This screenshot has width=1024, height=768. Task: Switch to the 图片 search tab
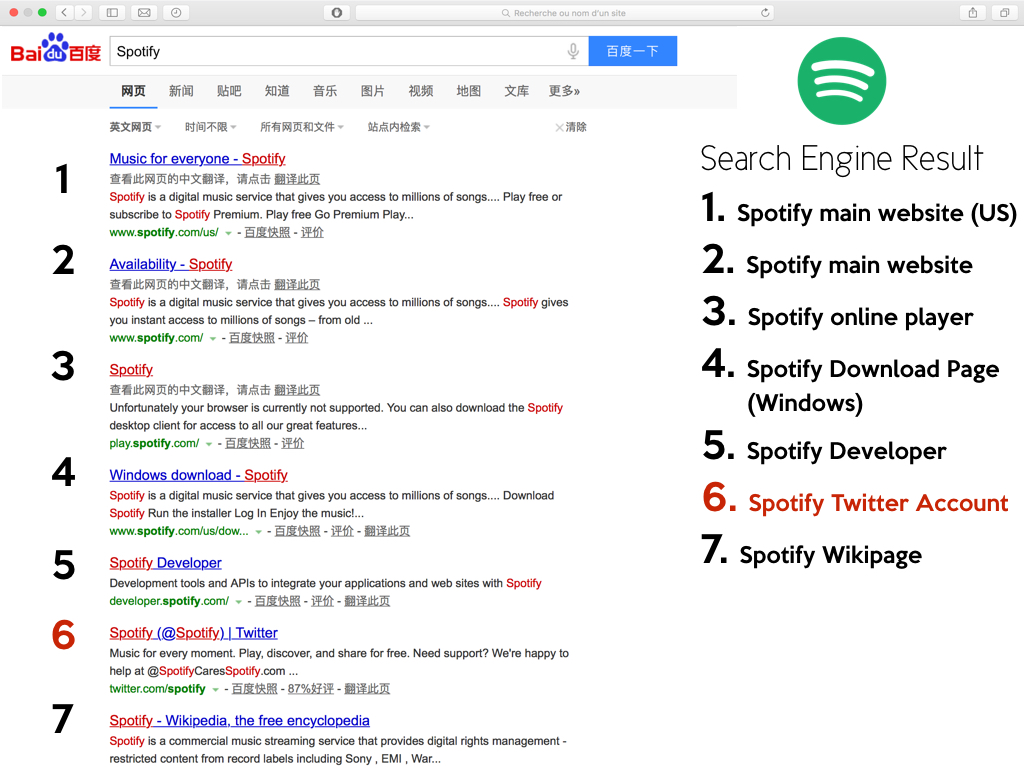pyautogui.click(x=372, y=90)
